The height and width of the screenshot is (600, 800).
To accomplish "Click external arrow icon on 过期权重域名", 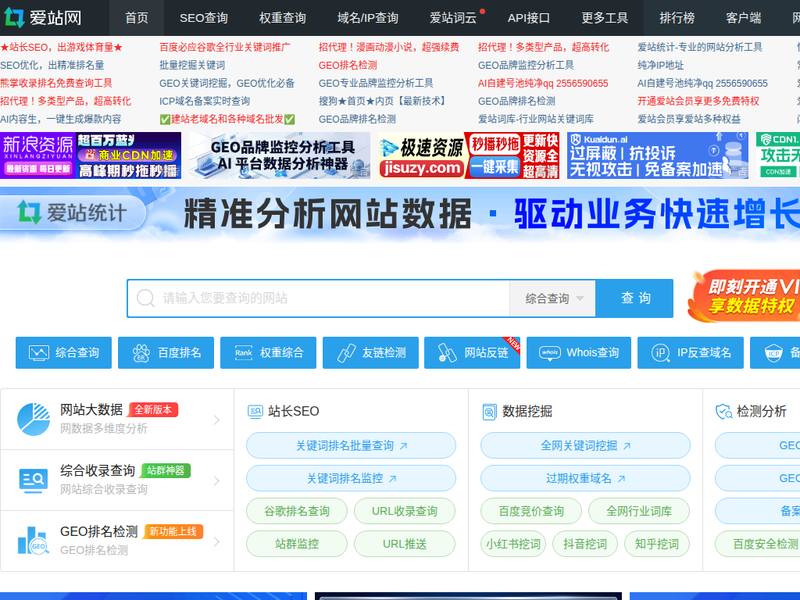I will [621, 479].
